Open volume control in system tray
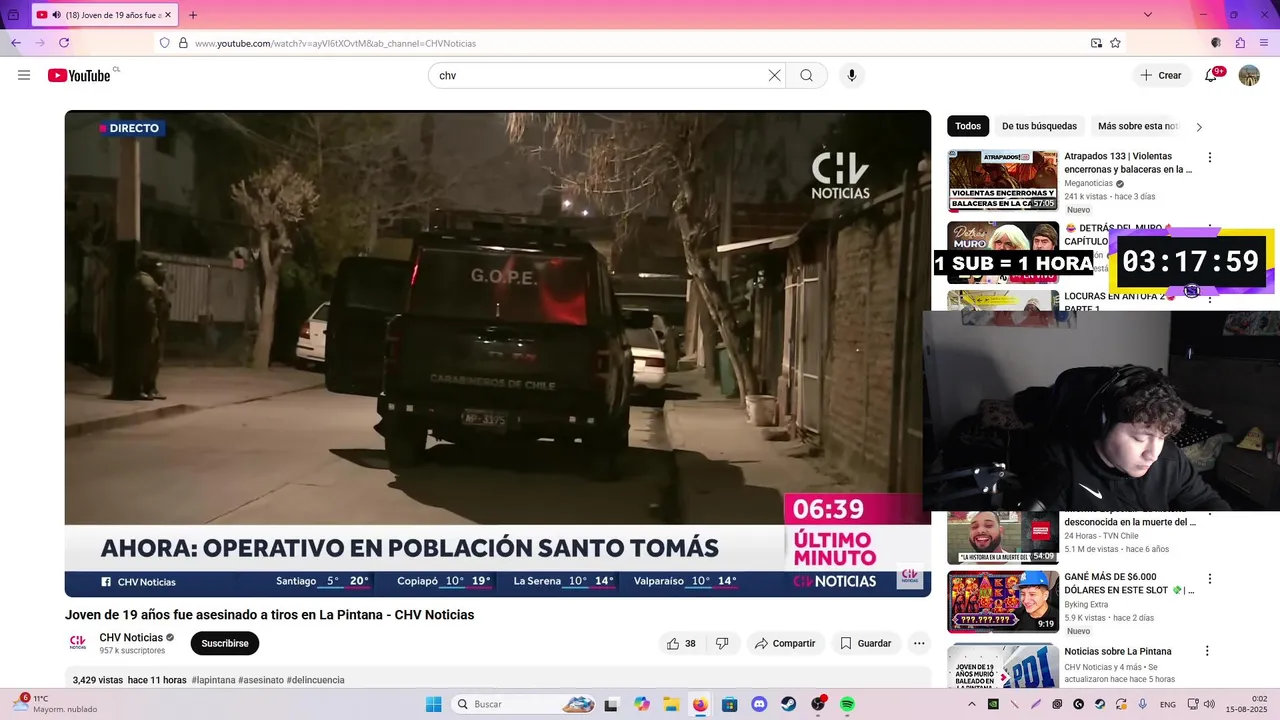This screenshot has height=720, width=1280. (1208, 704)
